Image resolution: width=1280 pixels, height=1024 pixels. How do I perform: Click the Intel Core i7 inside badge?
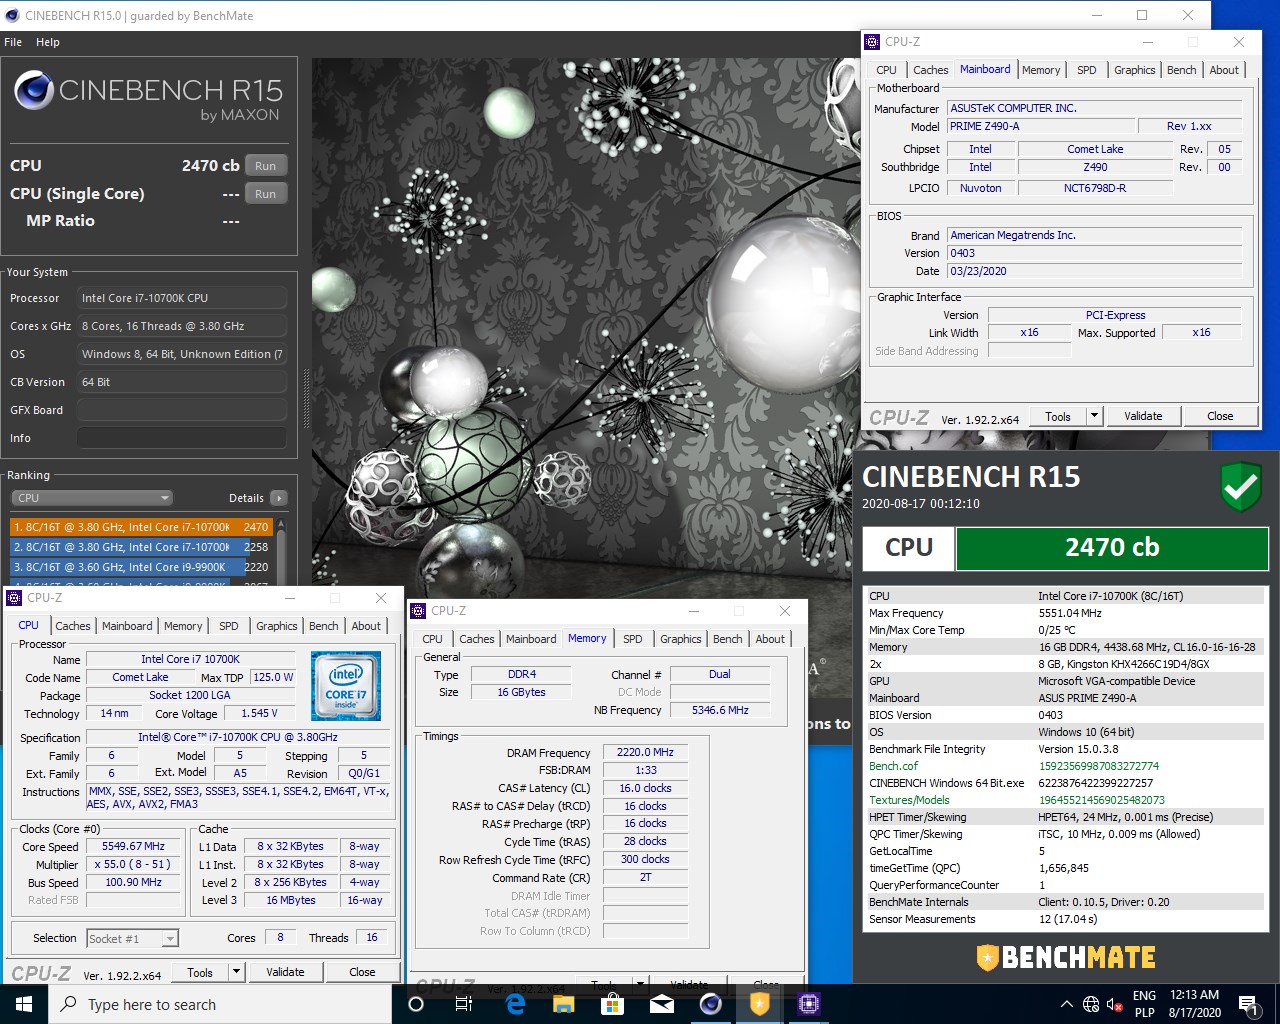tap(346, 686)
